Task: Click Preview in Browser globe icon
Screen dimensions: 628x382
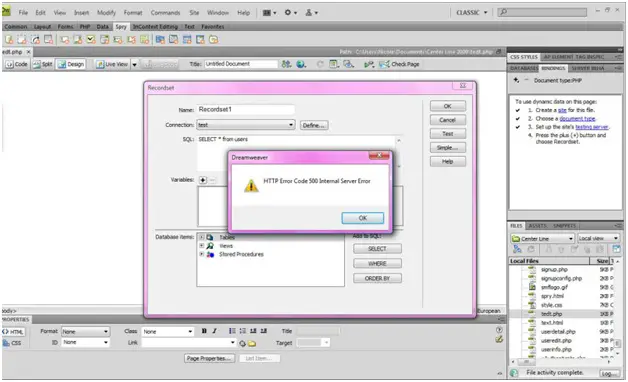Action: (x=301, y=64)
